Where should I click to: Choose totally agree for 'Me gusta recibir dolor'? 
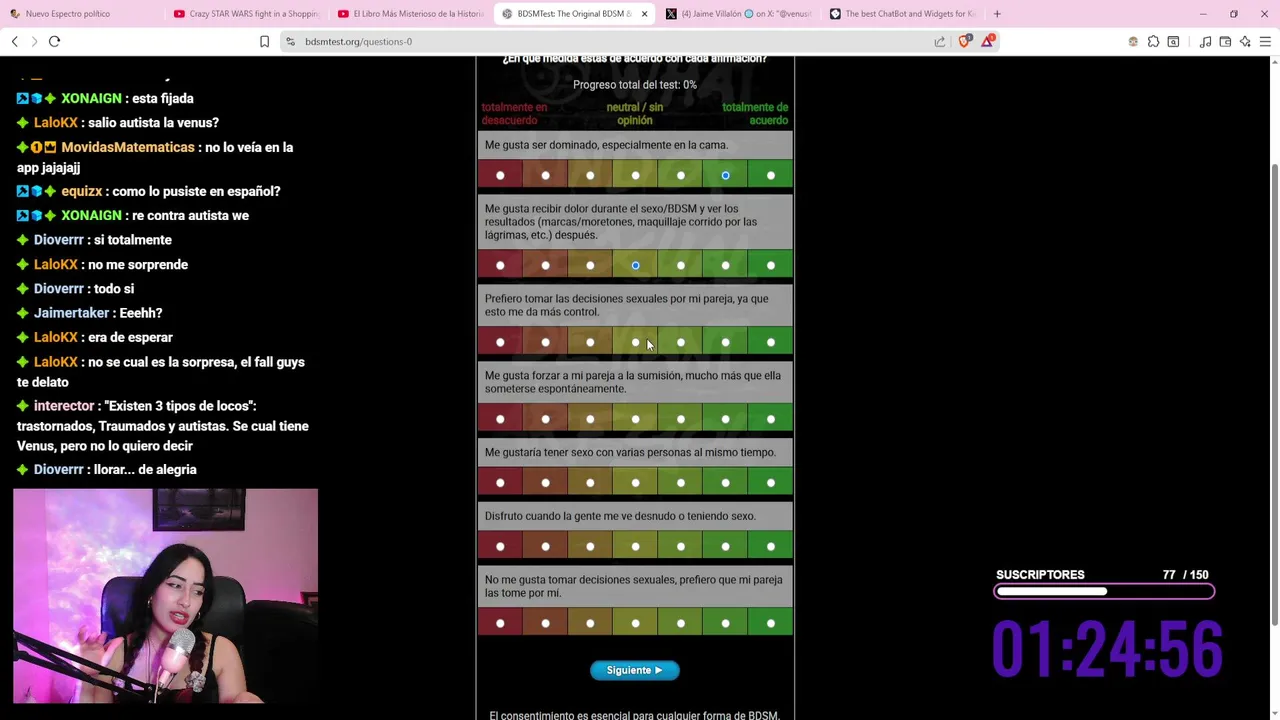point(770,266)
